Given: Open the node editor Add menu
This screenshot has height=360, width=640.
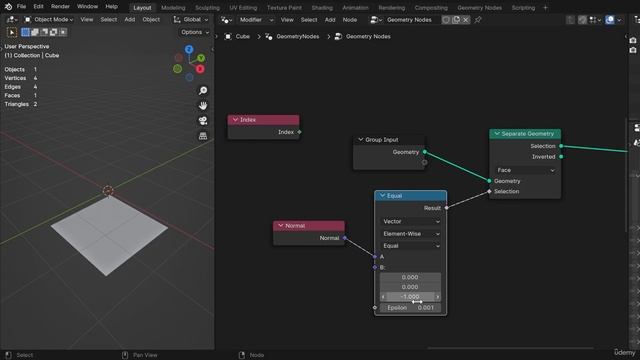Looking at the screenshot, I should [x=330, y=20].
